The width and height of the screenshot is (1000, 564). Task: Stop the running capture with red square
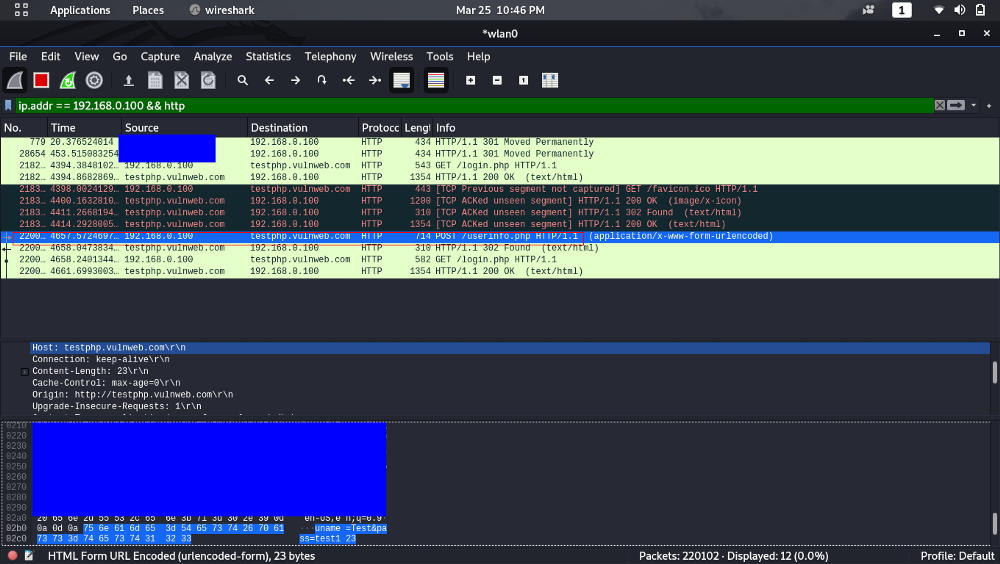41,80
